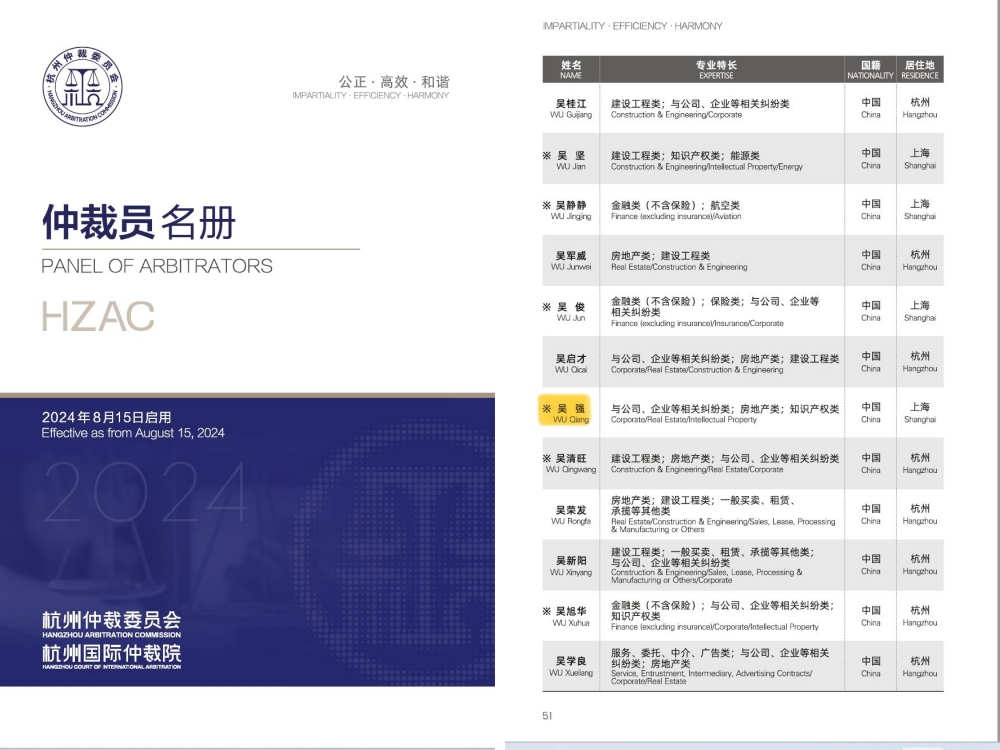Screen dimensions: 1000x750
Task: Click WU Qiang's residence 上海 Shanghai
Action: [x=920, y=413]
